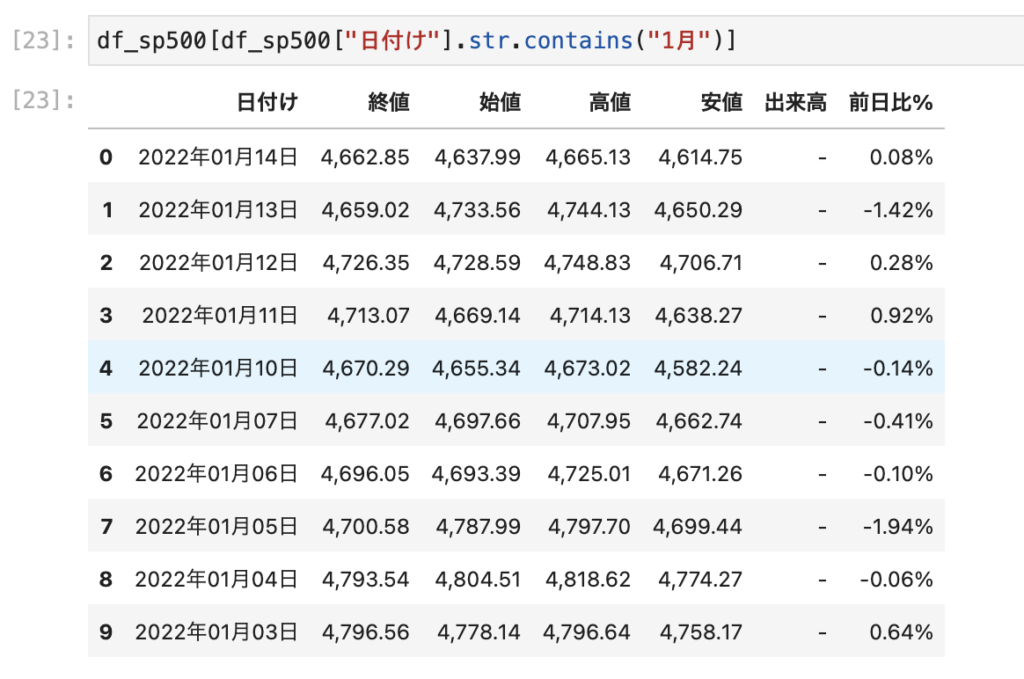Click percent change -1.42%
The image size is (1024, 679).
coord(898,210)
